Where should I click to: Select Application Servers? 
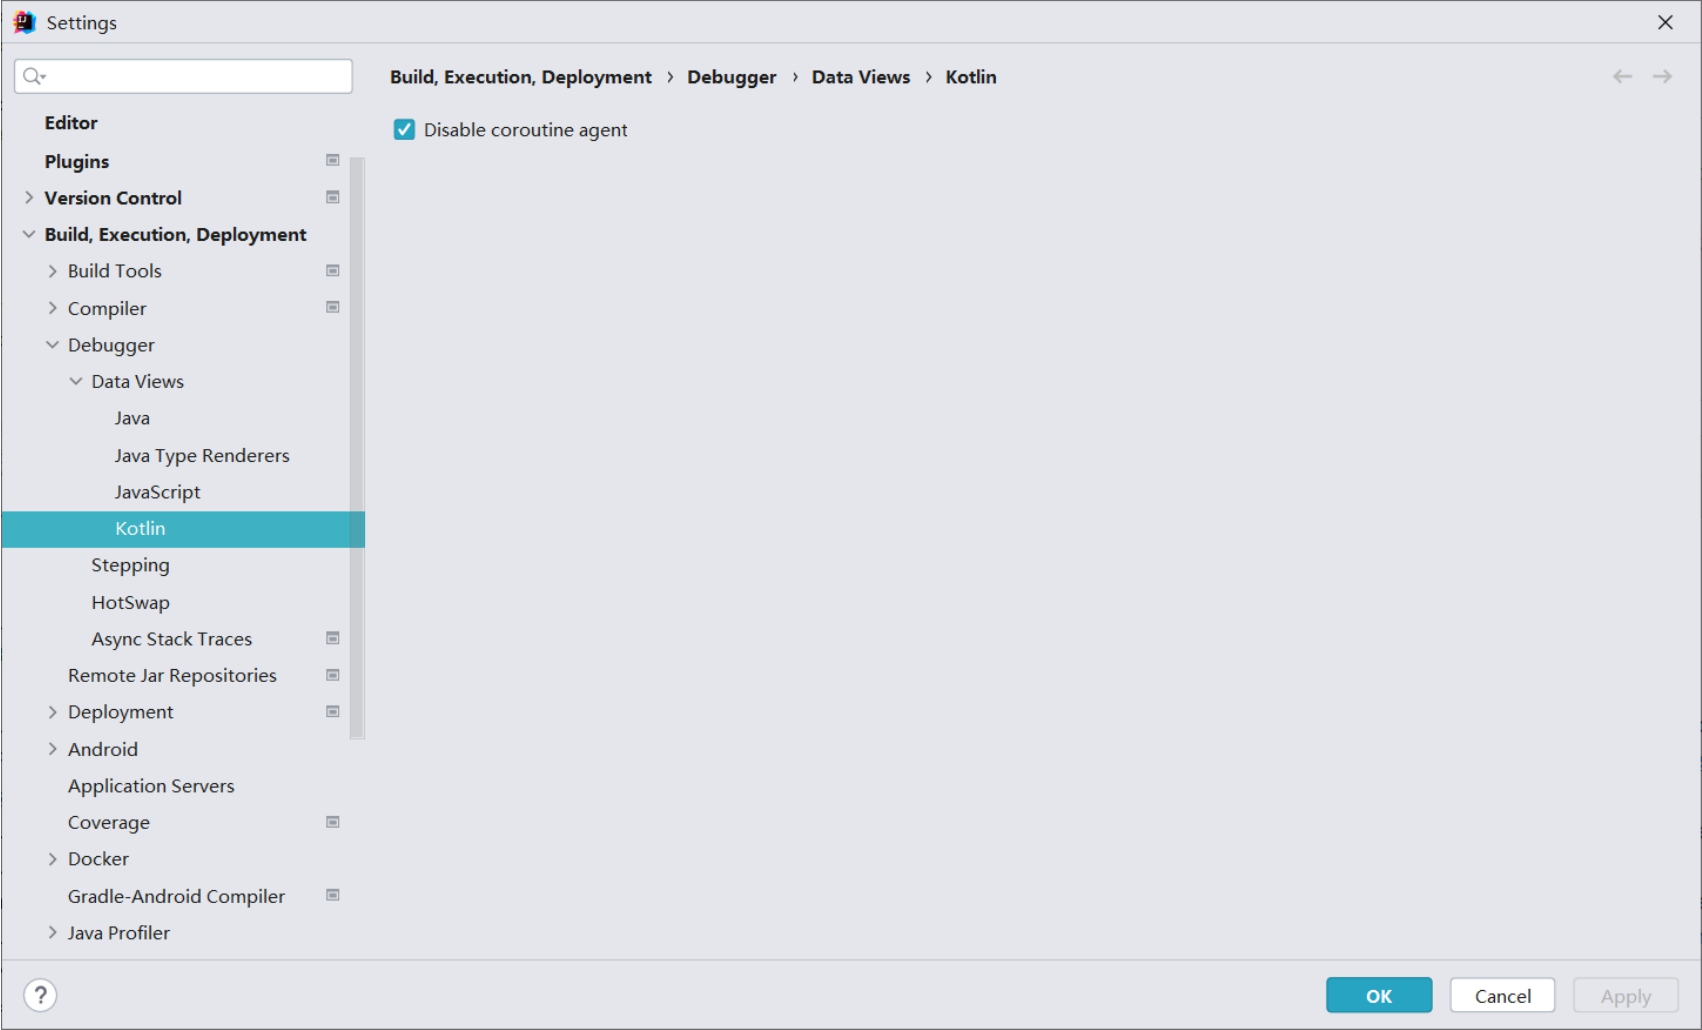[151, 786]
